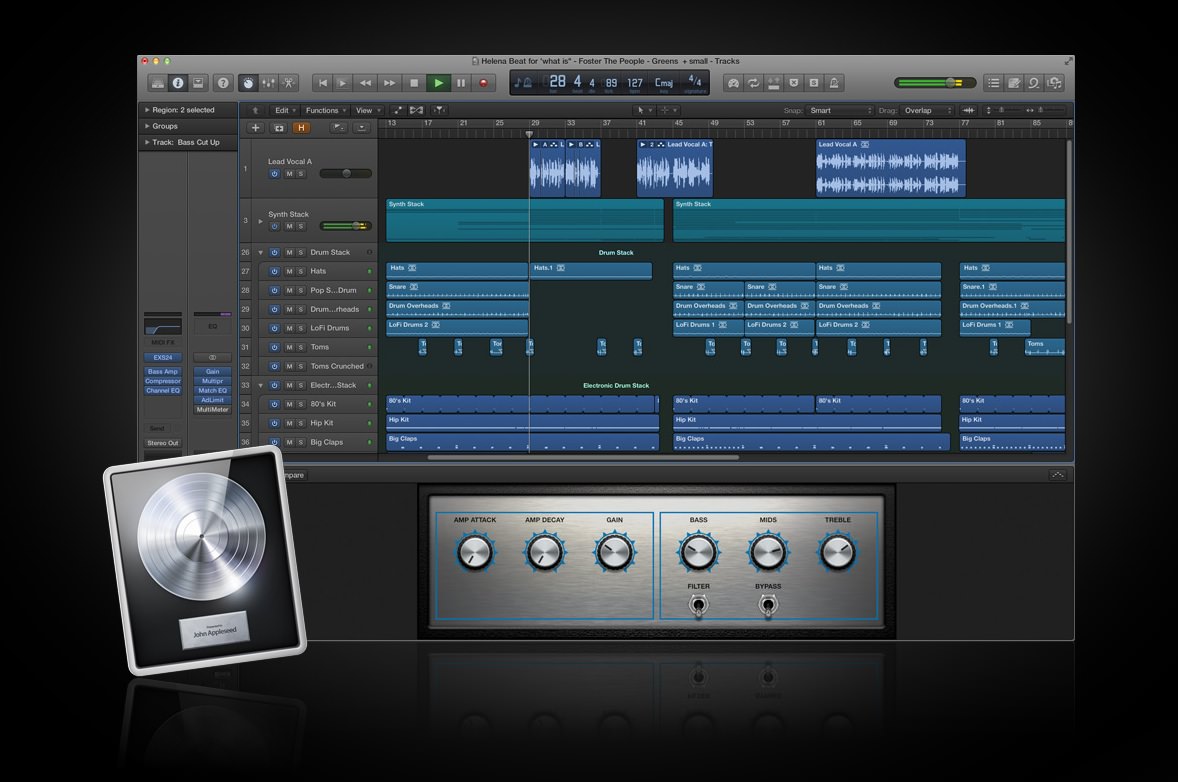Turn off power for Toms track
This screenshot has width=1178, height=782.
[x=274, y=347]
